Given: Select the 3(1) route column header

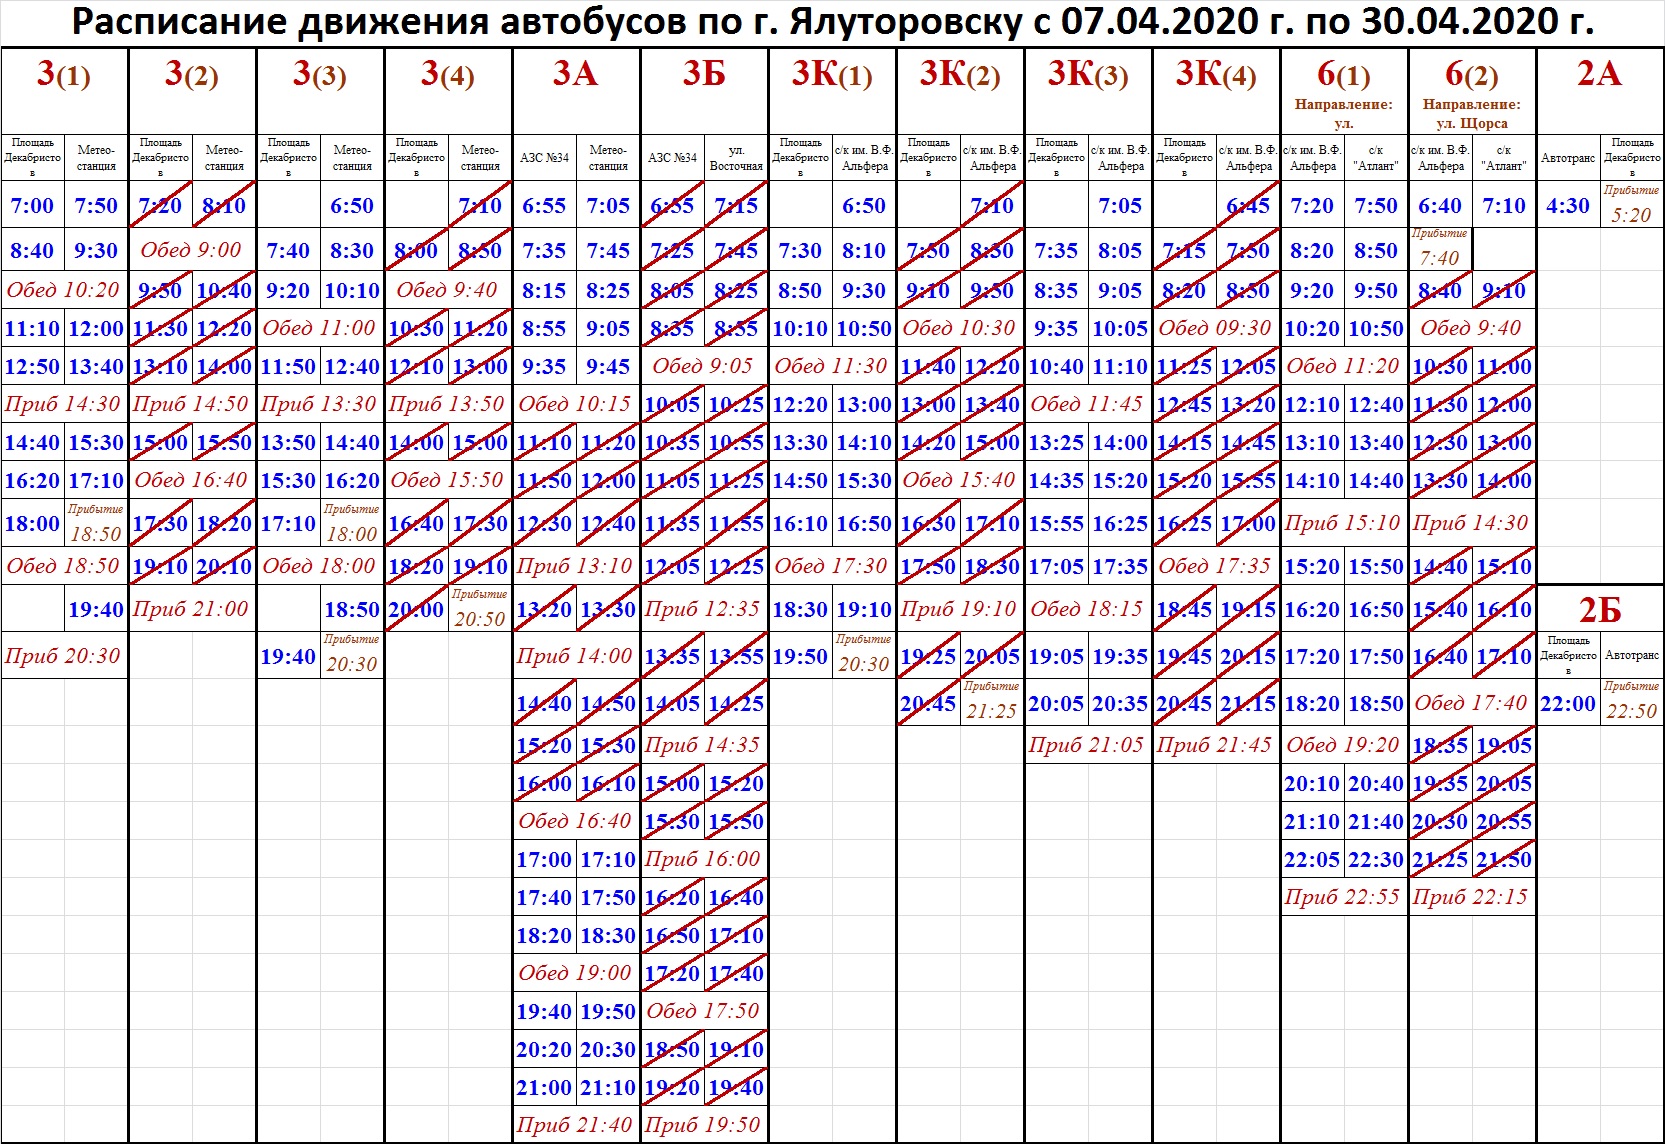Looking at the screenshot, I should pyautogui.click(x=64, y=74).
